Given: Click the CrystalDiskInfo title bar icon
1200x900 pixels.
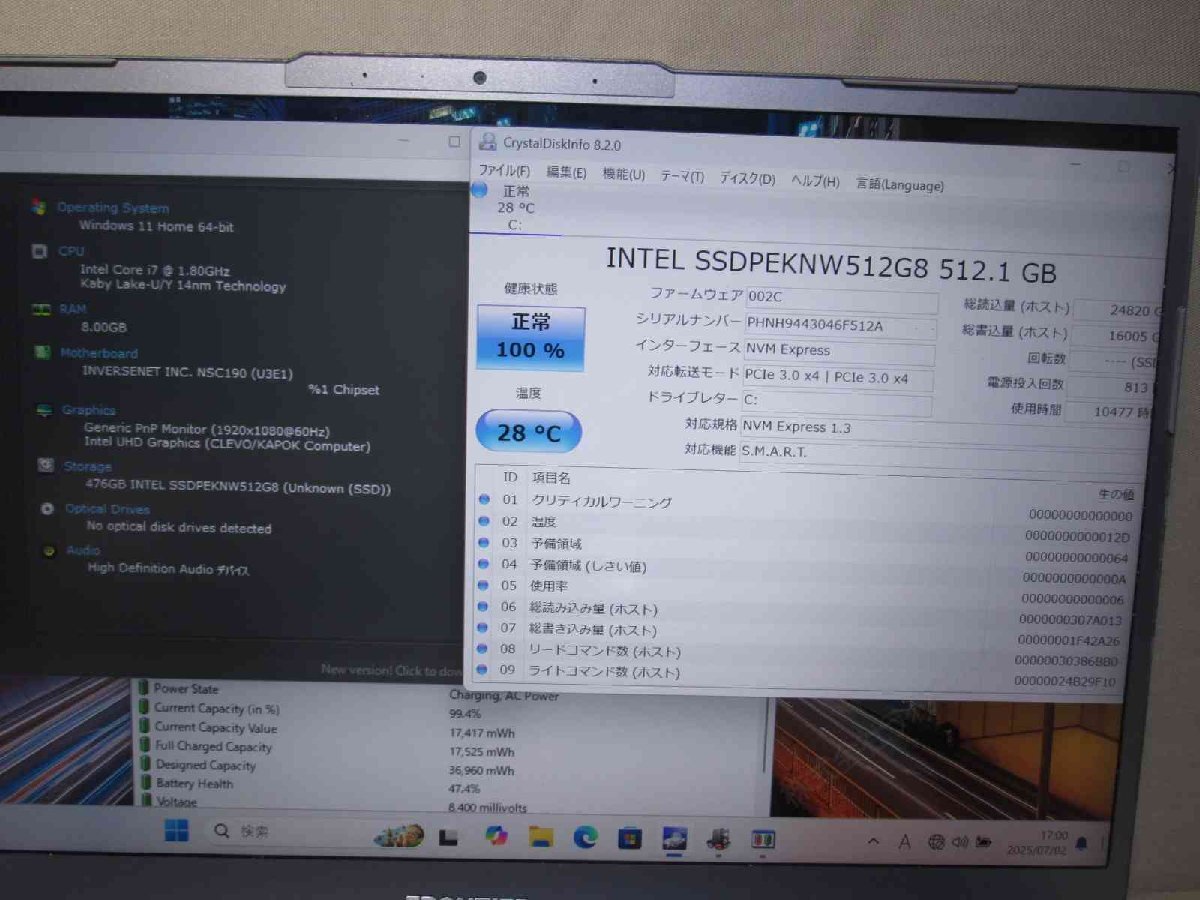Looking at the screenshot, I should (x=488, y=142).
